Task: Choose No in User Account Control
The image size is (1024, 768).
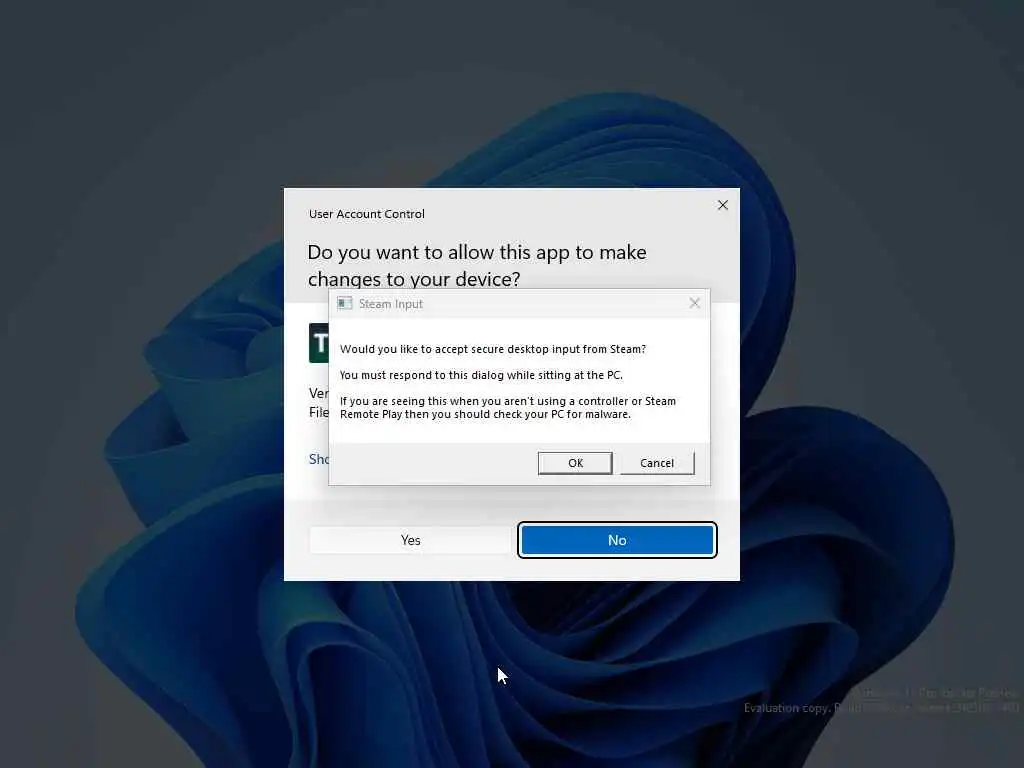Action: pos(617,540)
